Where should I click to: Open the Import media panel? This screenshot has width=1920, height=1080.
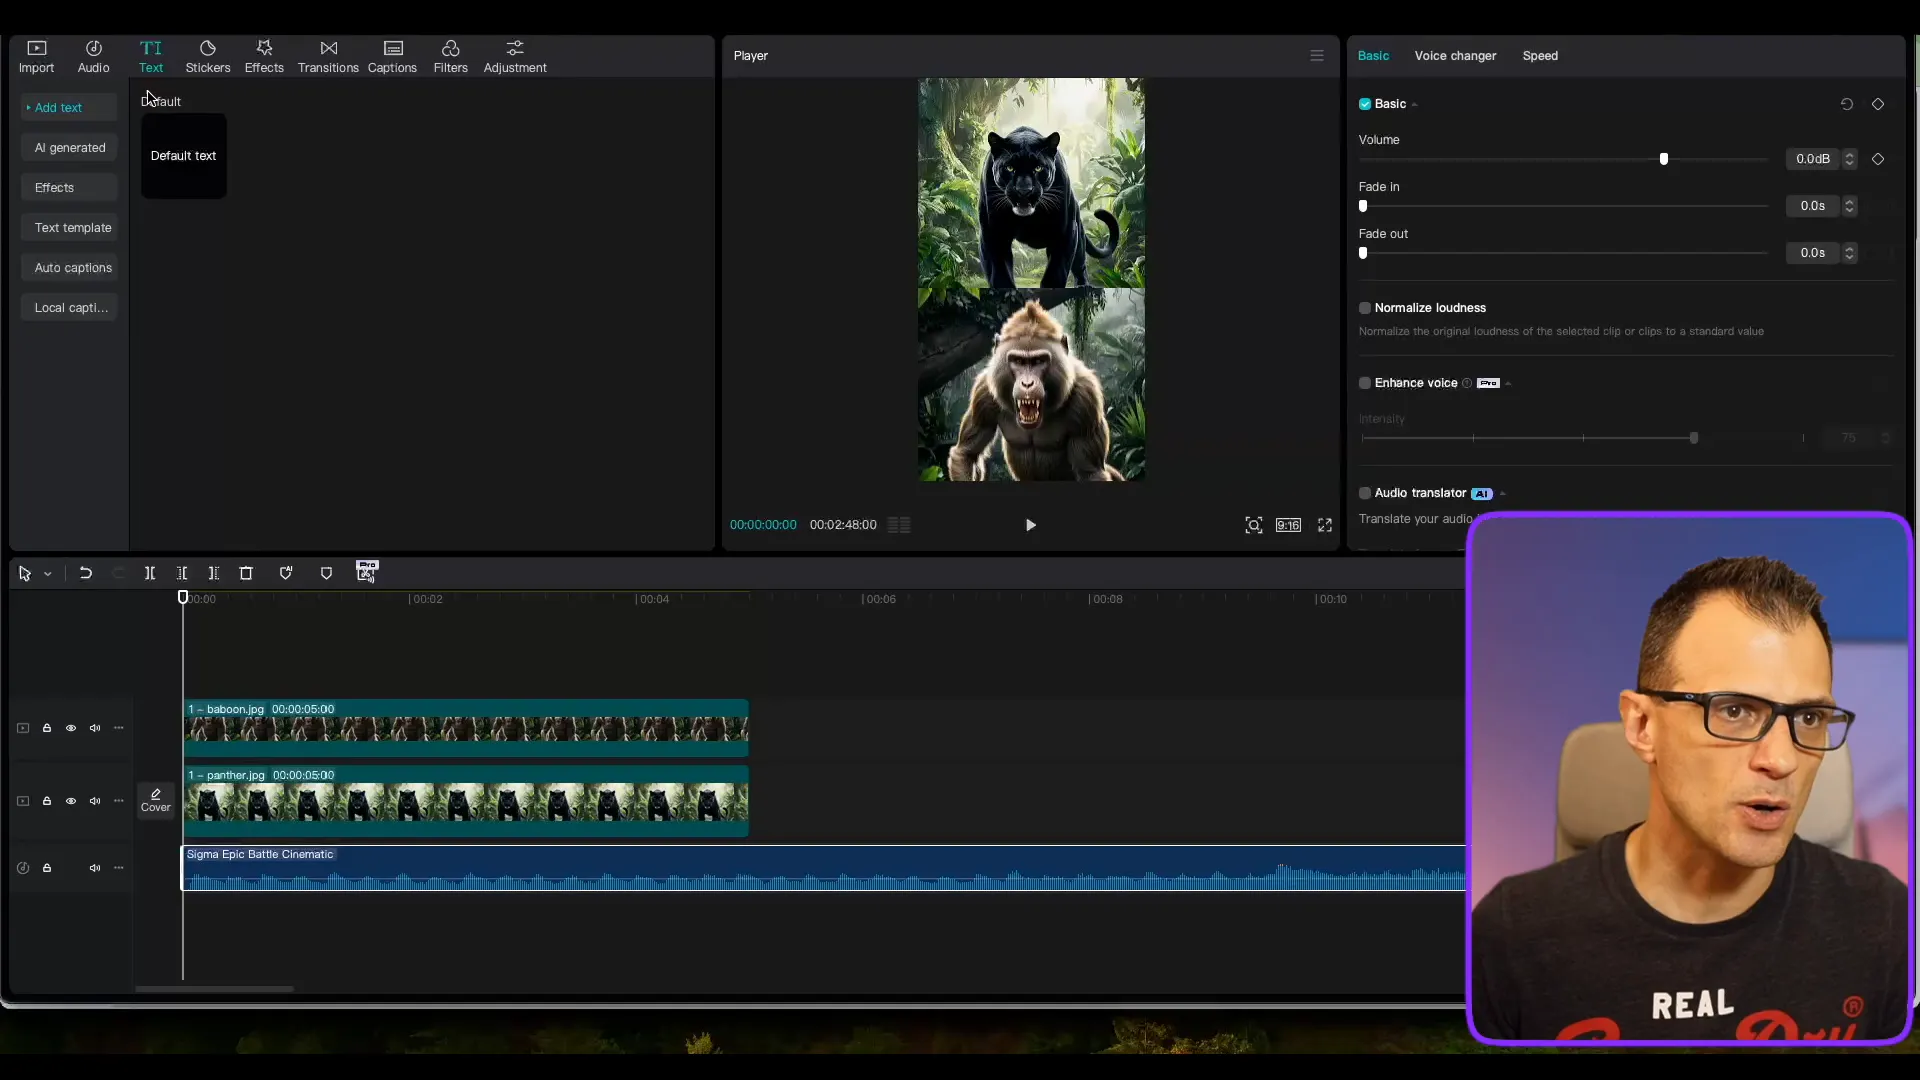click(36, 57)
